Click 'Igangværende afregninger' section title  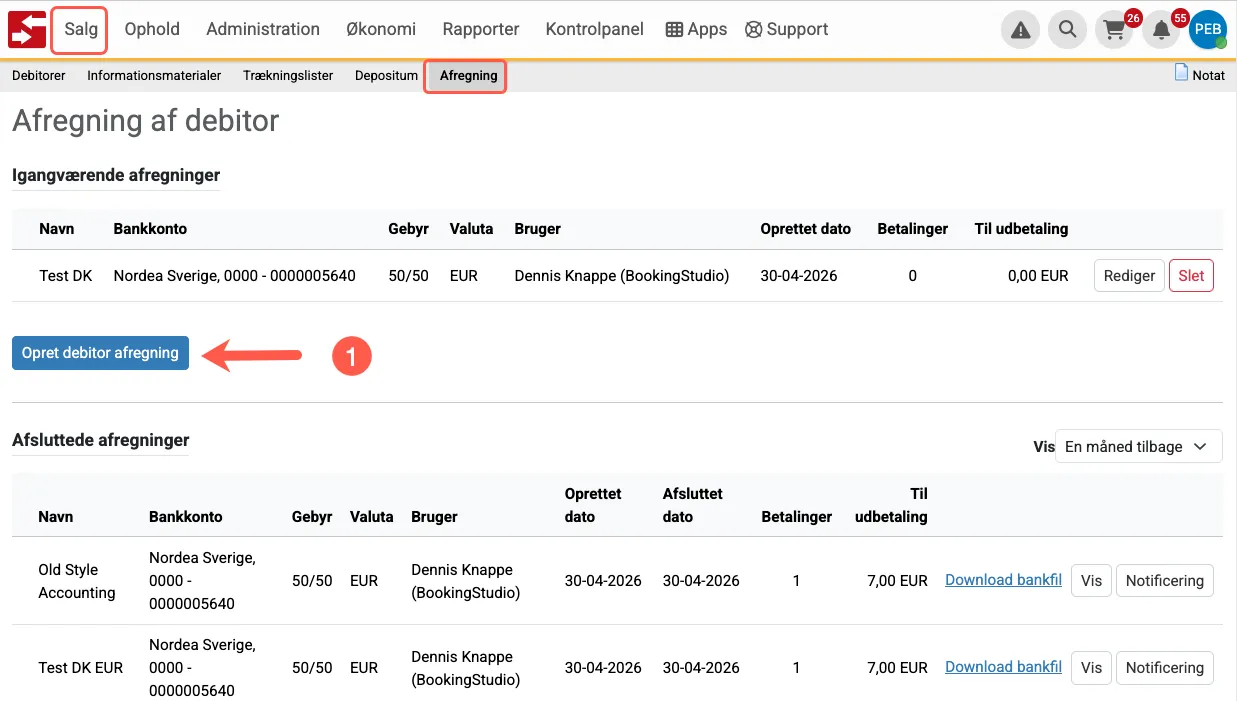(x=116, y=175)
